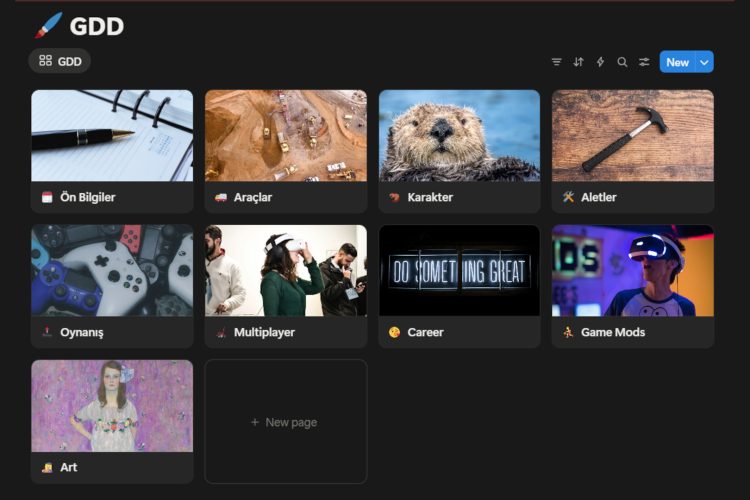Click the New page label
This screenshot has width=750, height=500.
point(291,422)
